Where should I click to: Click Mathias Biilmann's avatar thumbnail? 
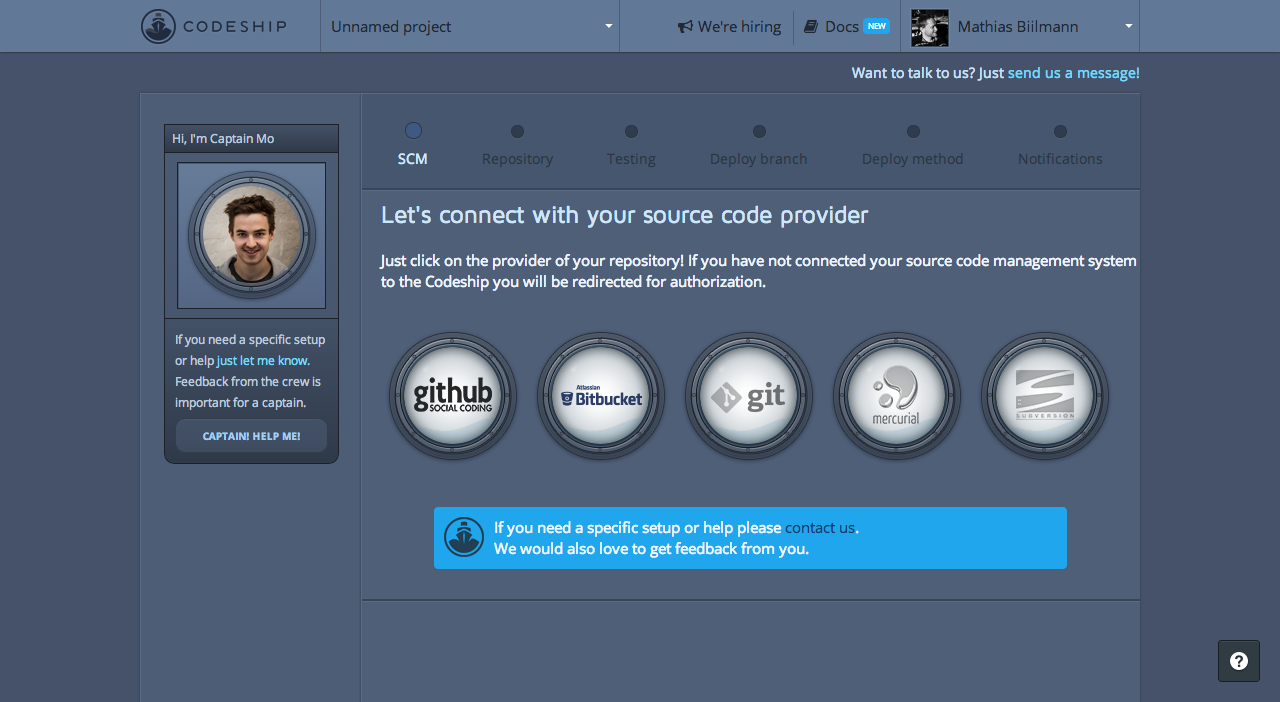click(x=930, y=27)
